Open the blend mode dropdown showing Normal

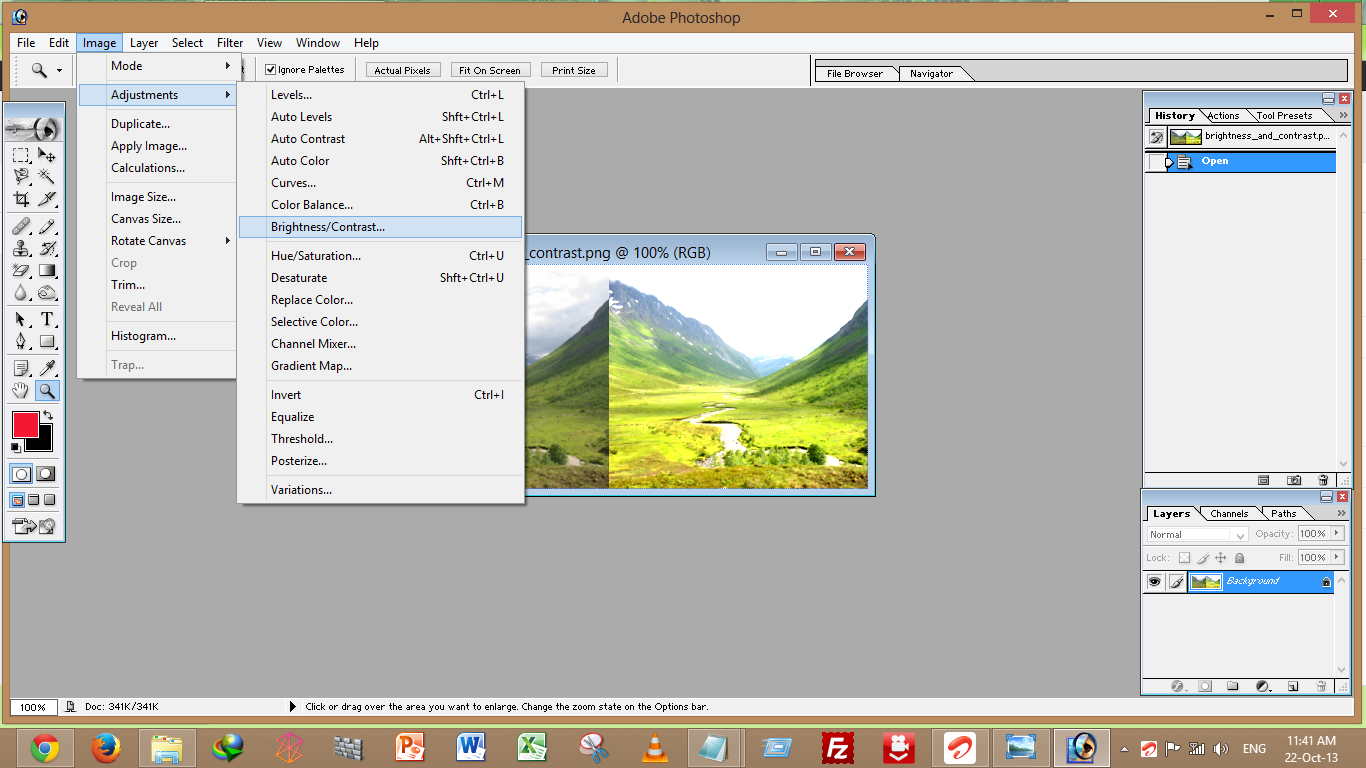[x=1196, y=534]
